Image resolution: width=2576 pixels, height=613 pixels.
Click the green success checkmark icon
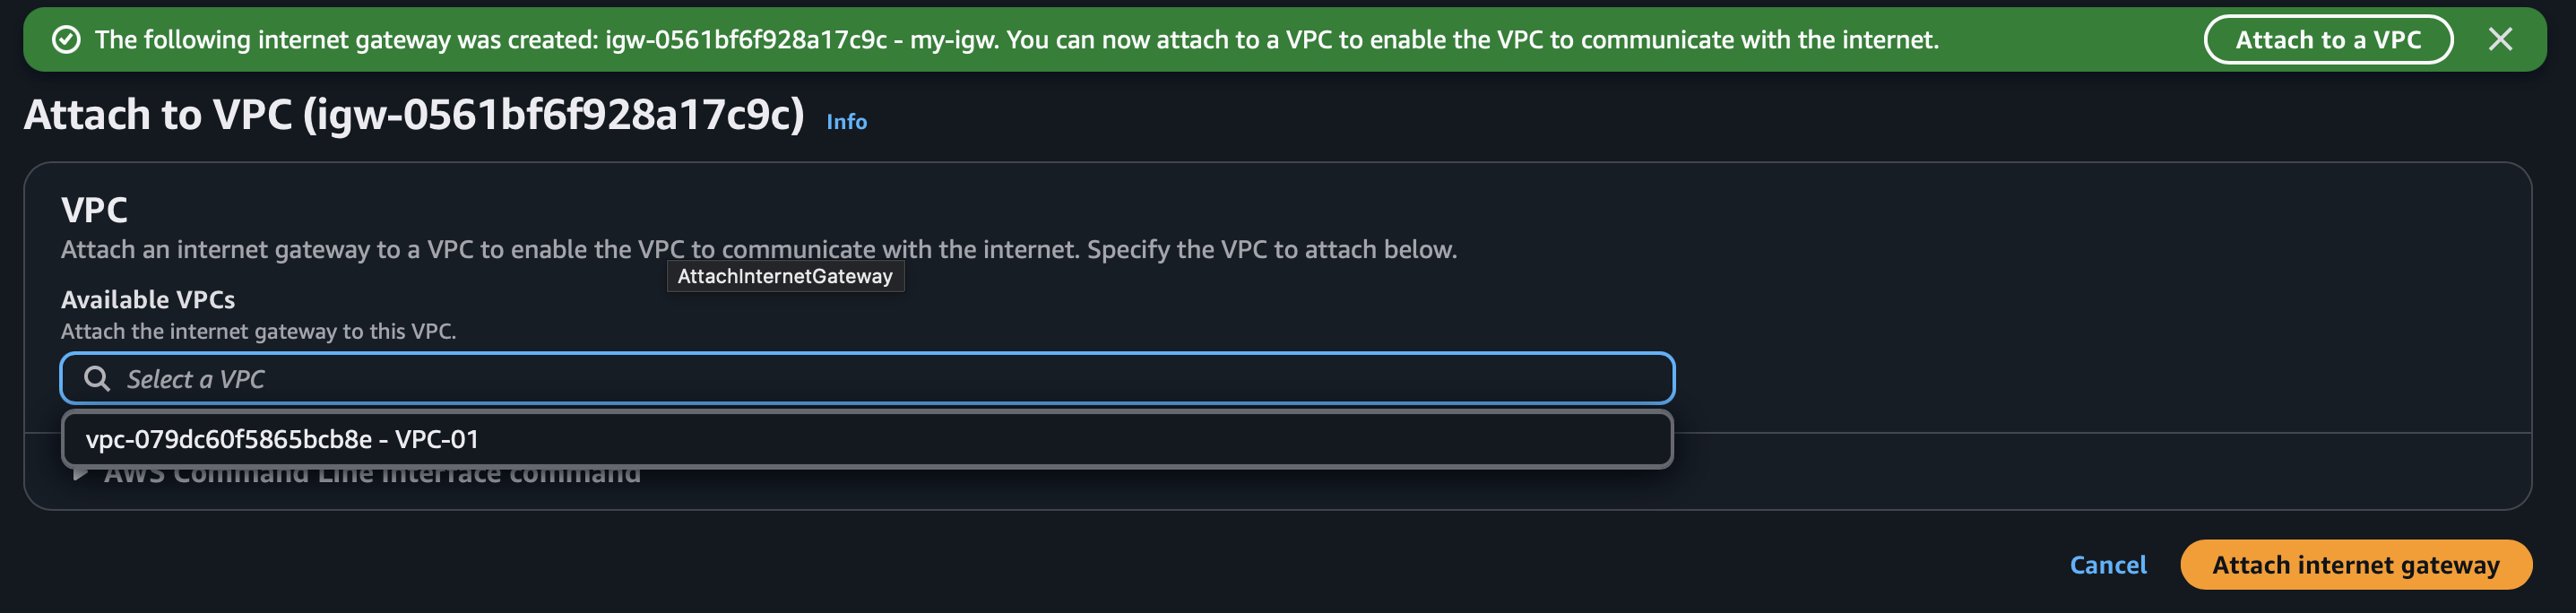pyautogui.click(x=66, y=40)
